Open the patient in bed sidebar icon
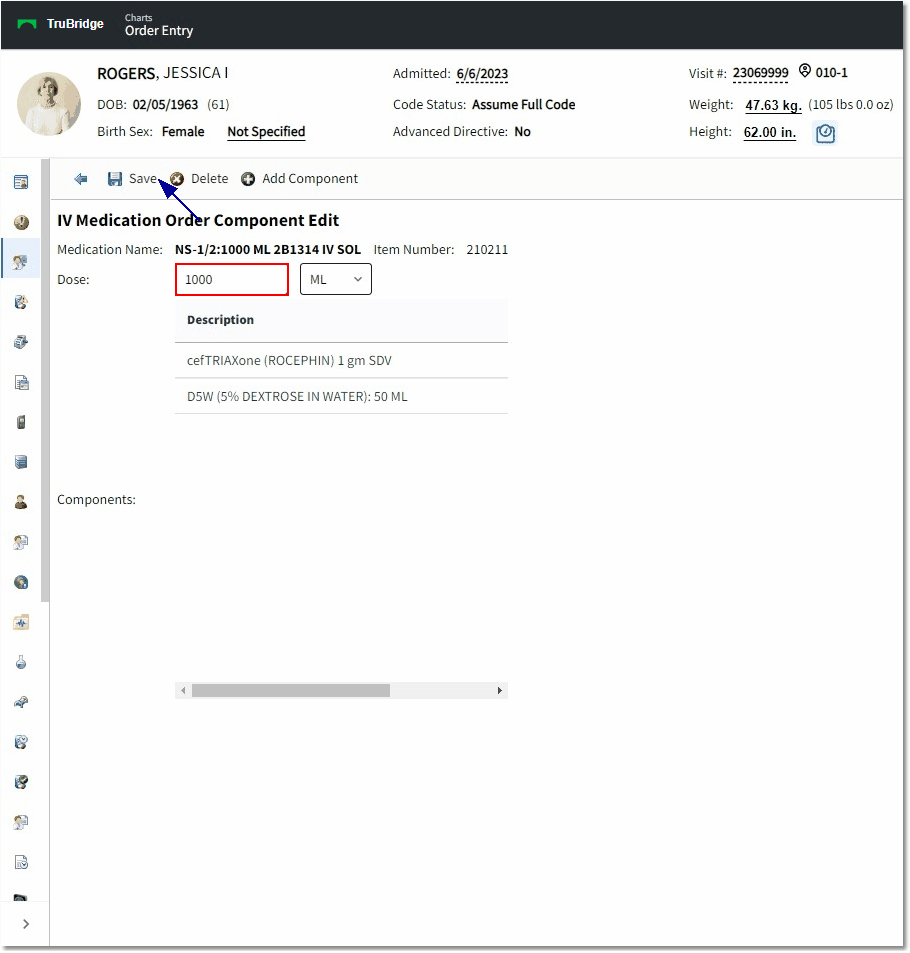Viewport: 910px width, 953px height. 21,702
